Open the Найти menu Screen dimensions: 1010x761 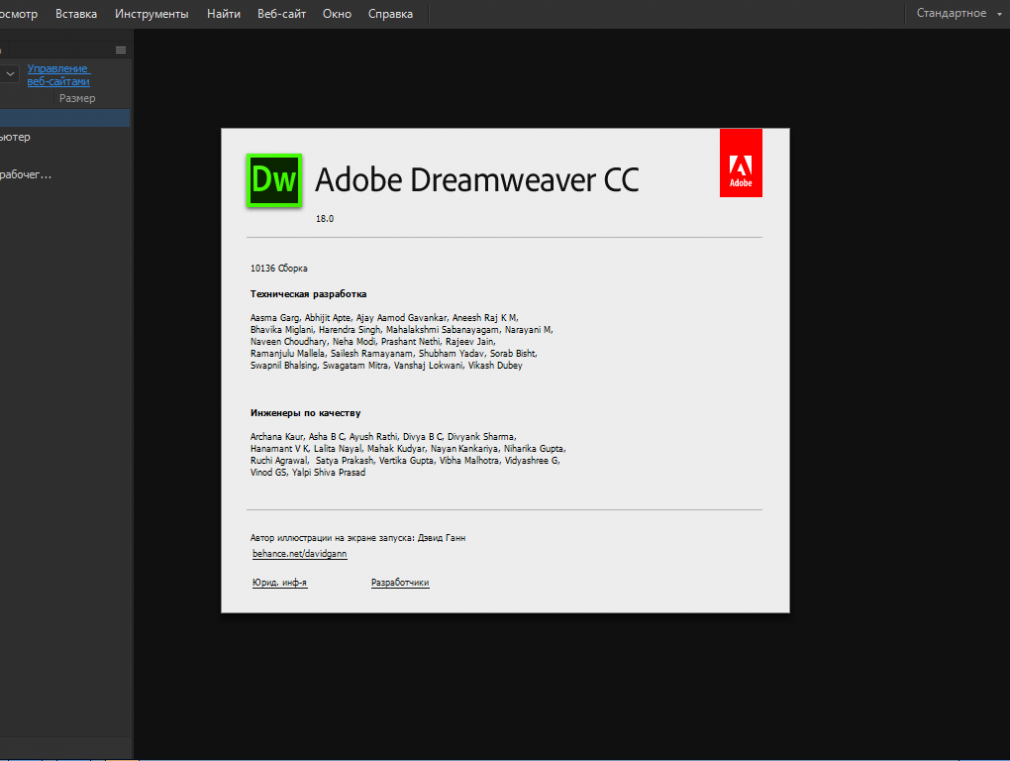[224, 14]
